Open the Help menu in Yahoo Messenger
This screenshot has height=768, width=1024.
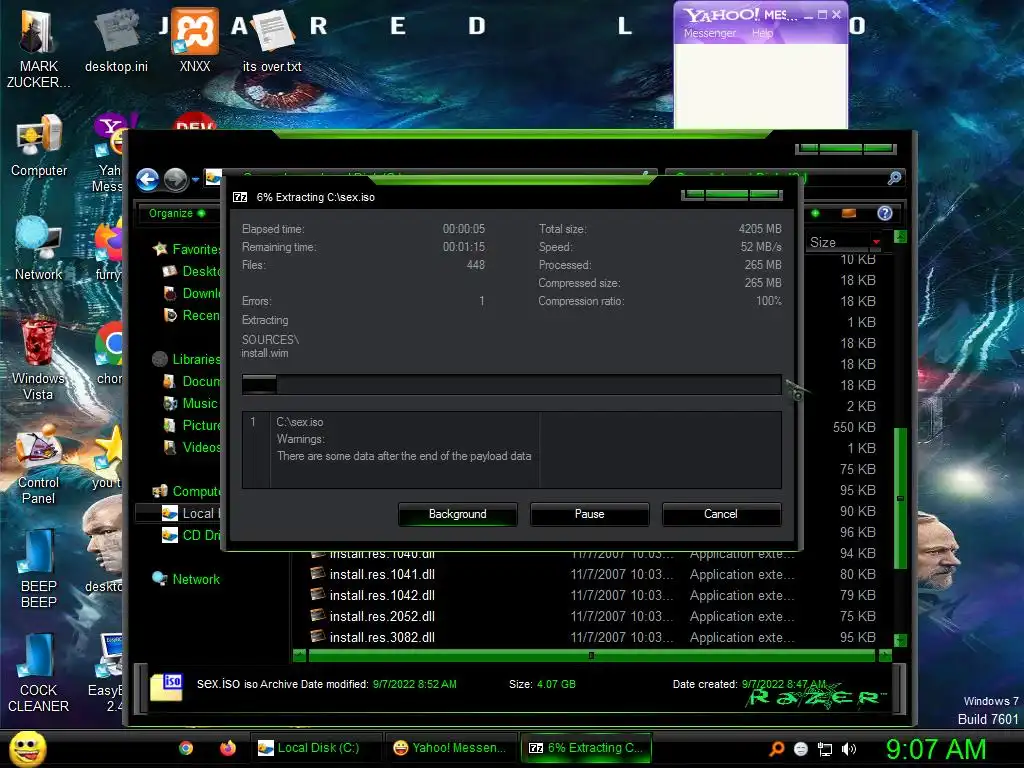coord(762,33)
